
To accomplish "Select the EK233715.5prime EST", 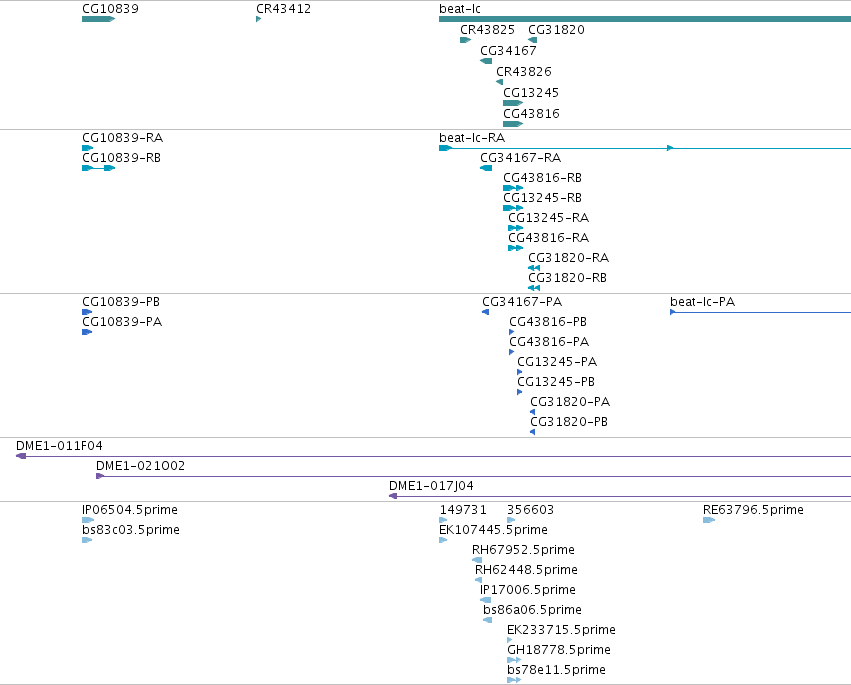I will click(510, 640).
